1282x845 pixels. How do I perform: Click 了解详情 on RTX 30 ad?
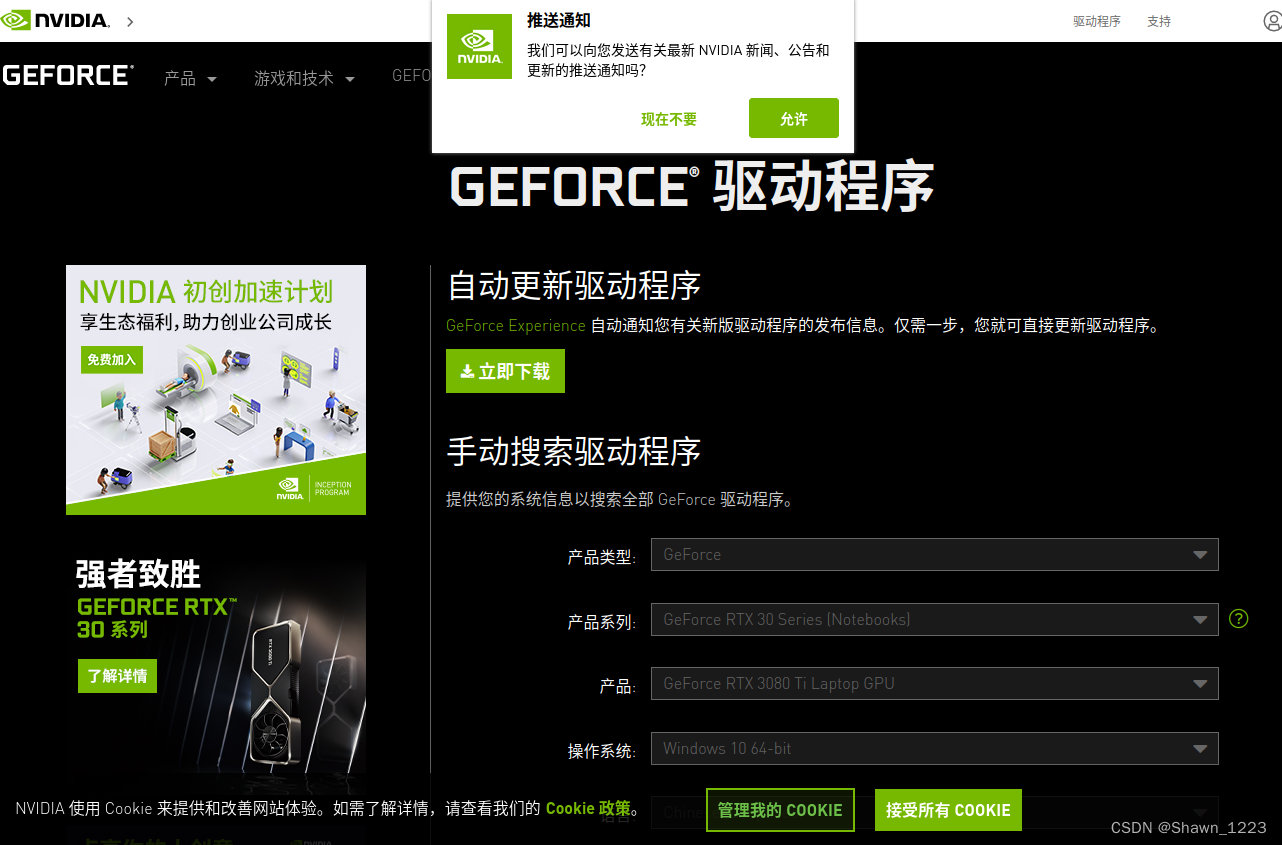pos(117,676)
